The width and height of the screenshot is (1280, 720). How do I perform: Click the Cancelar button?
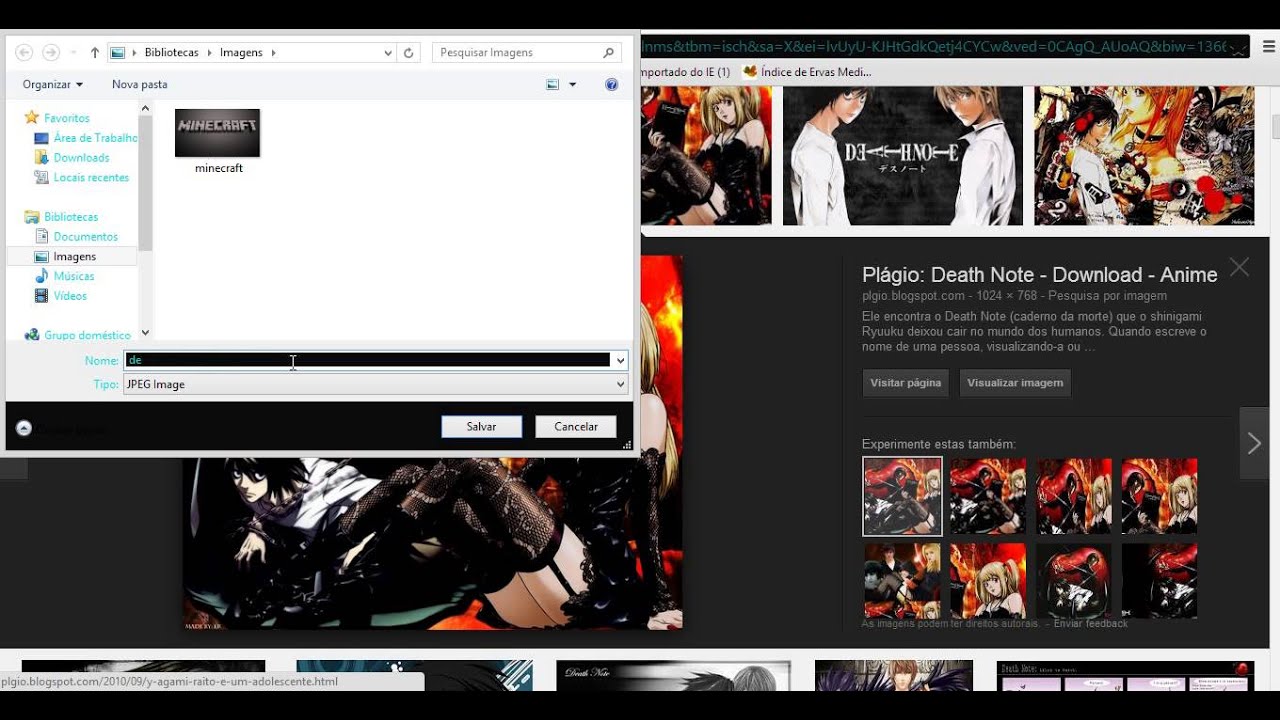click(x=576, y=426)
